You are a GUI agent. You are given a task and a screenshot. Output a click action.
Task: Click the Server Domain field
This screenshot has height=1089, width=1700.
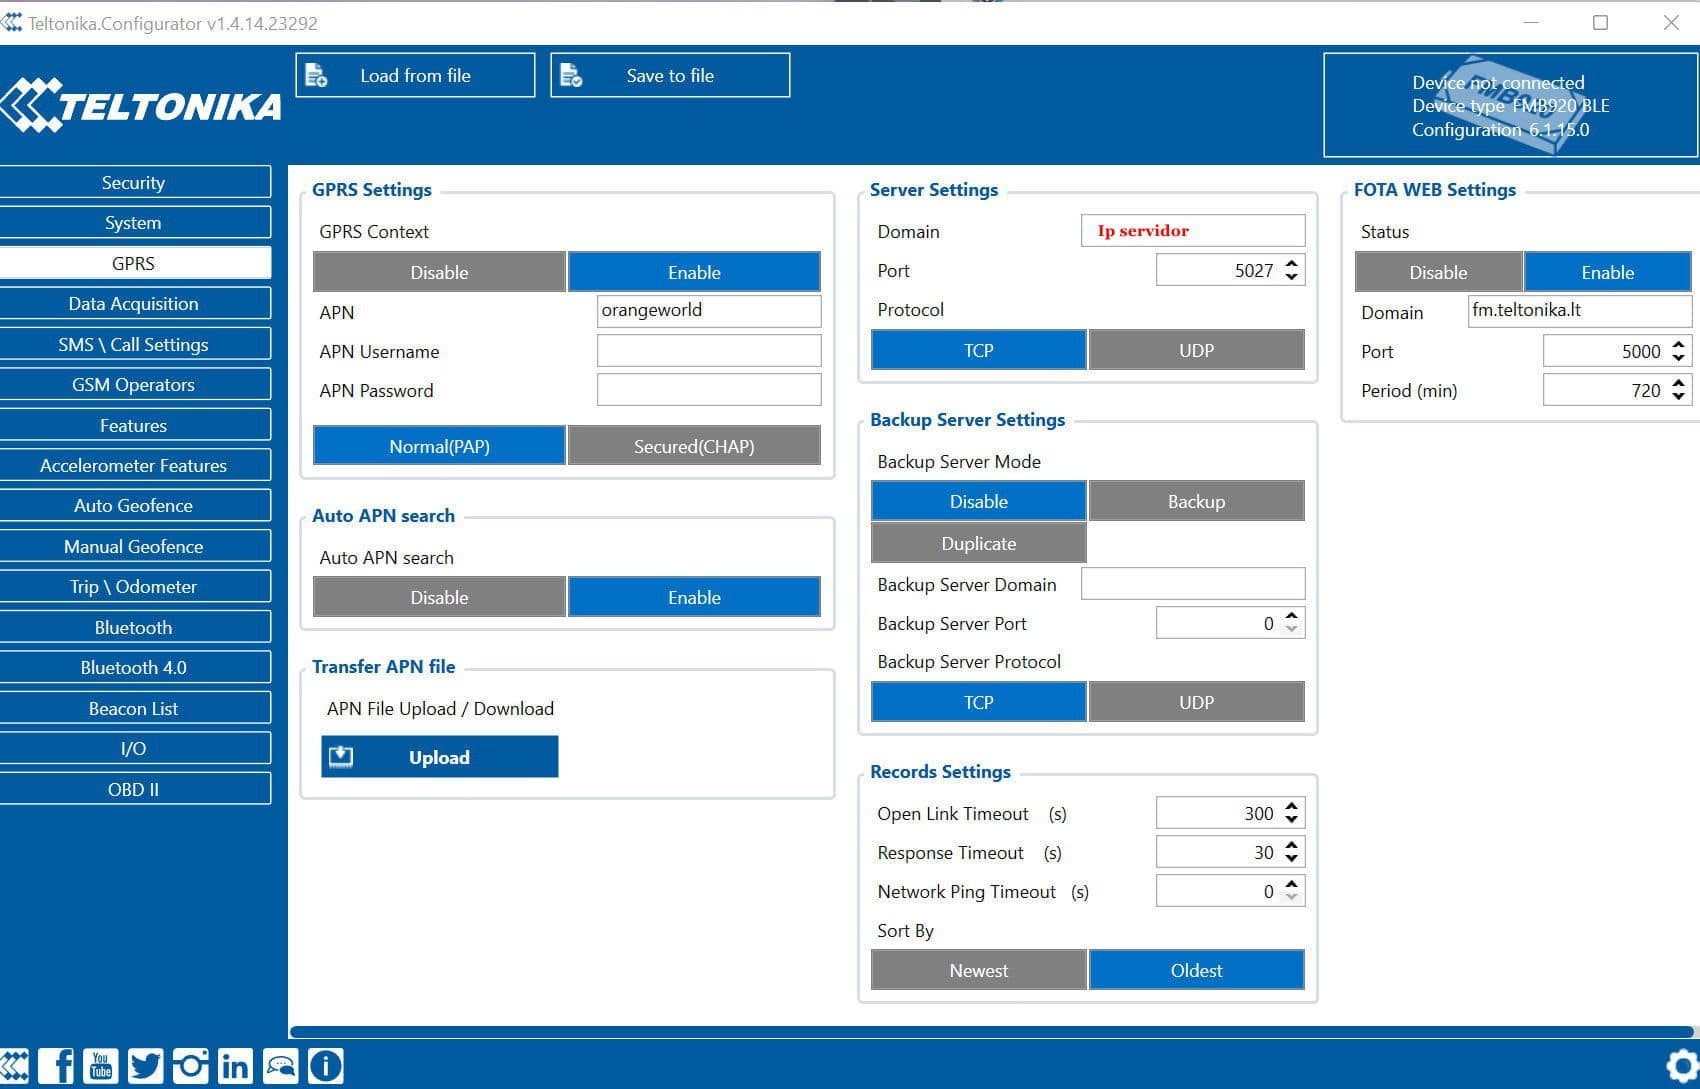1193,231
